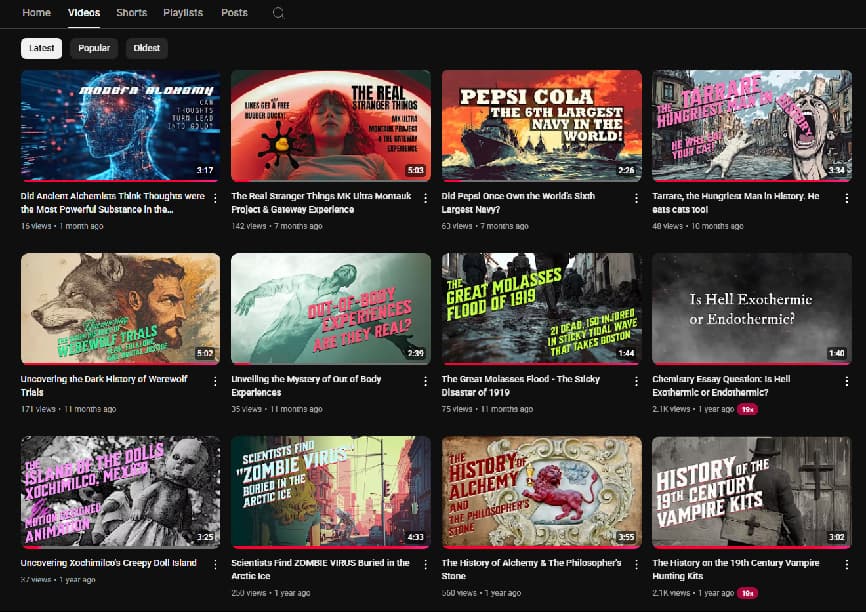Image resolution: width=866 pixels, height=612 pixels.
Task: Click title 'Uncovering the Dark History of Werewolf Trials'
Action: (x=104, y=386)
